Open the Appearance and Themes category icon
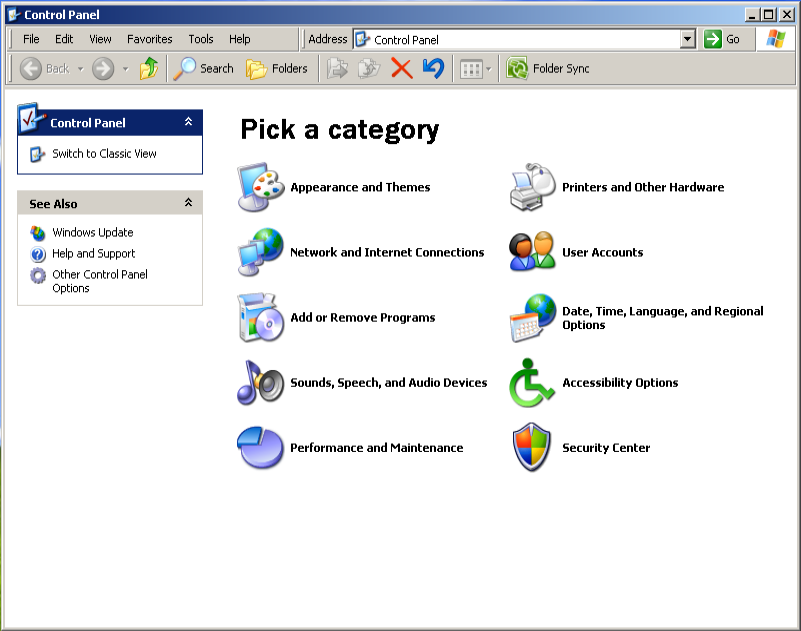 261,187
